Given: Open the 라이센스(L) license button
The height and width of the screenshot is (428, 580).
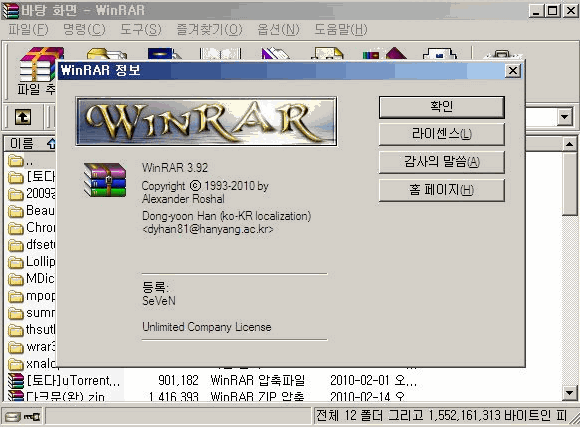Looking at the screenshot, I should (x=442, y=134).
